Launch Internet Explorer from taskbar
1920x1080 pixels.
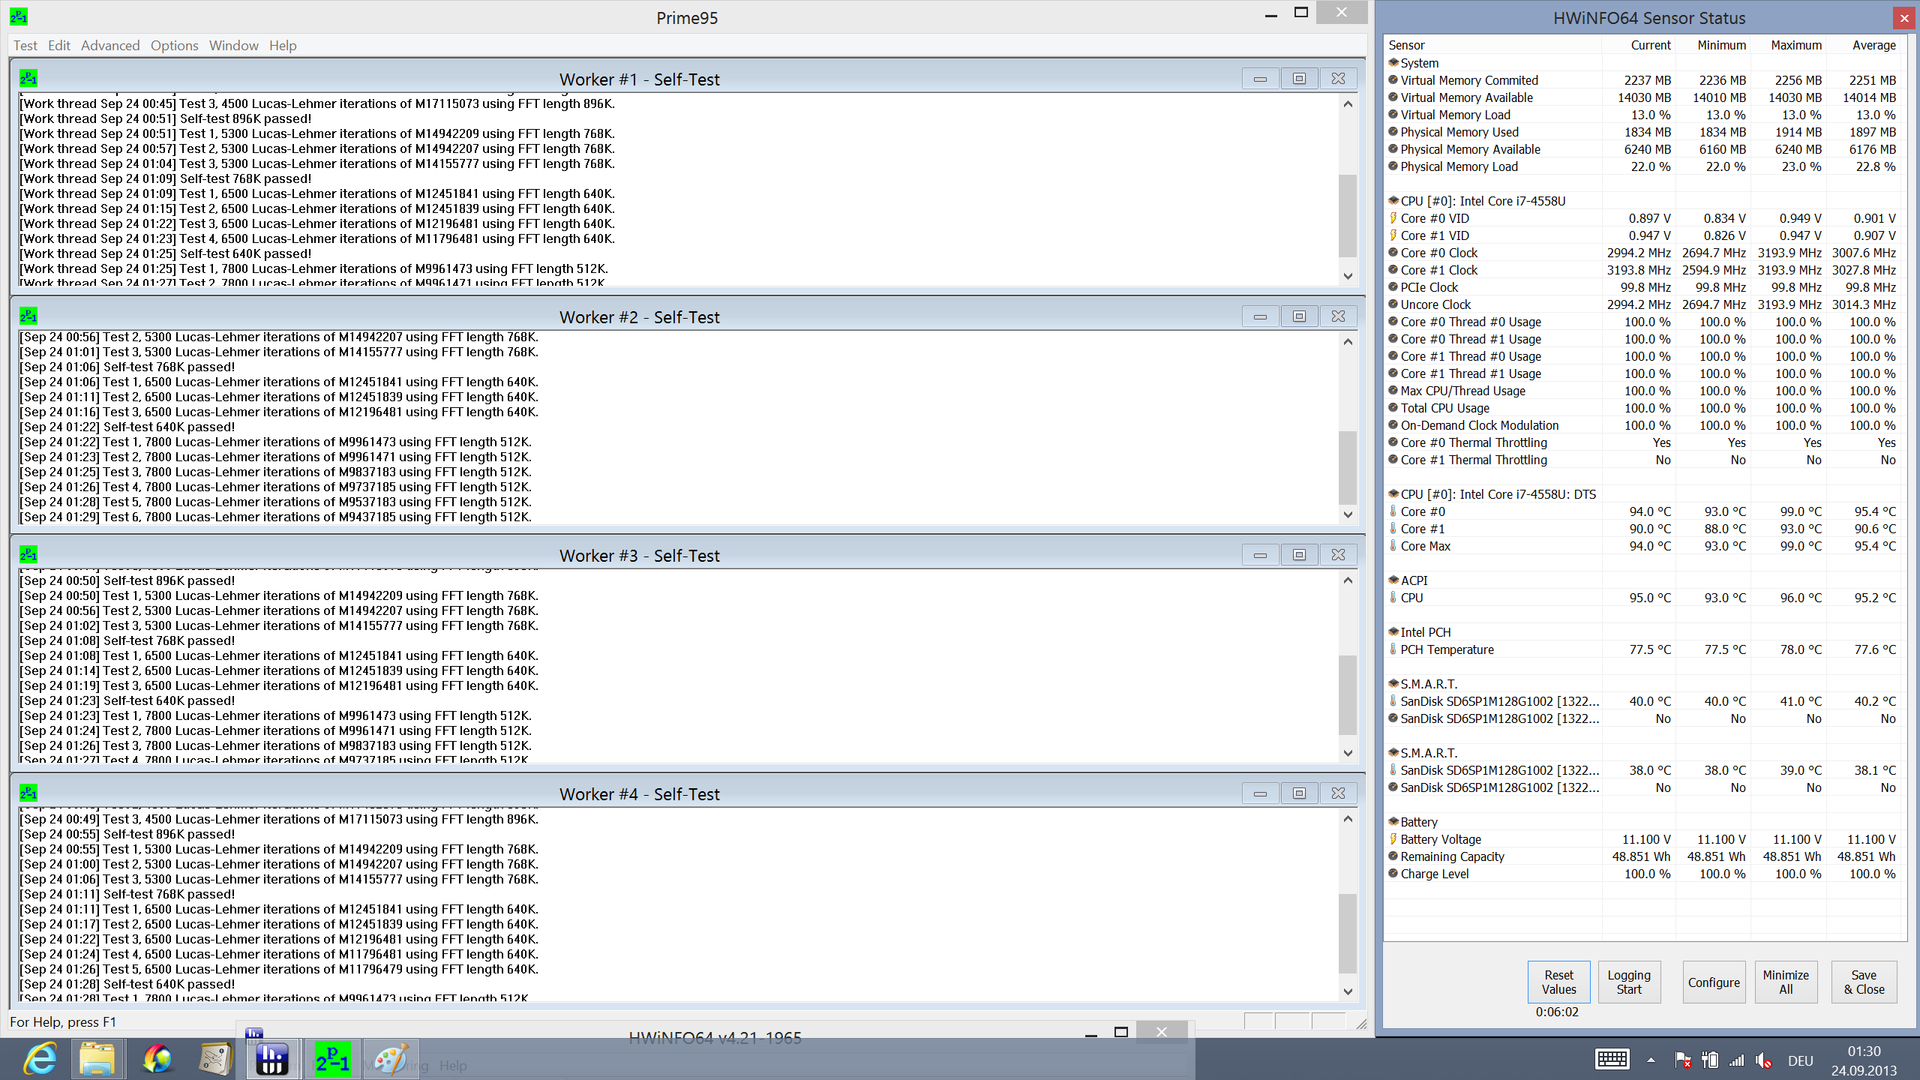pos(39,1059)
